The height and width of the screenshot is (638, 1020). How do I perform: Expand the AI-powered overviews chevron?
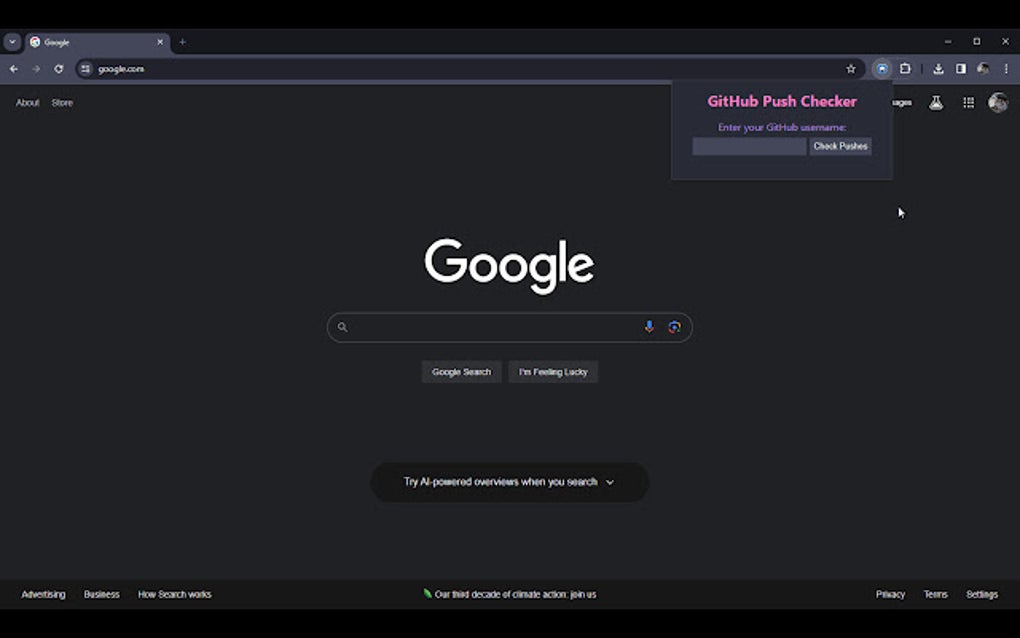[610, 481]
